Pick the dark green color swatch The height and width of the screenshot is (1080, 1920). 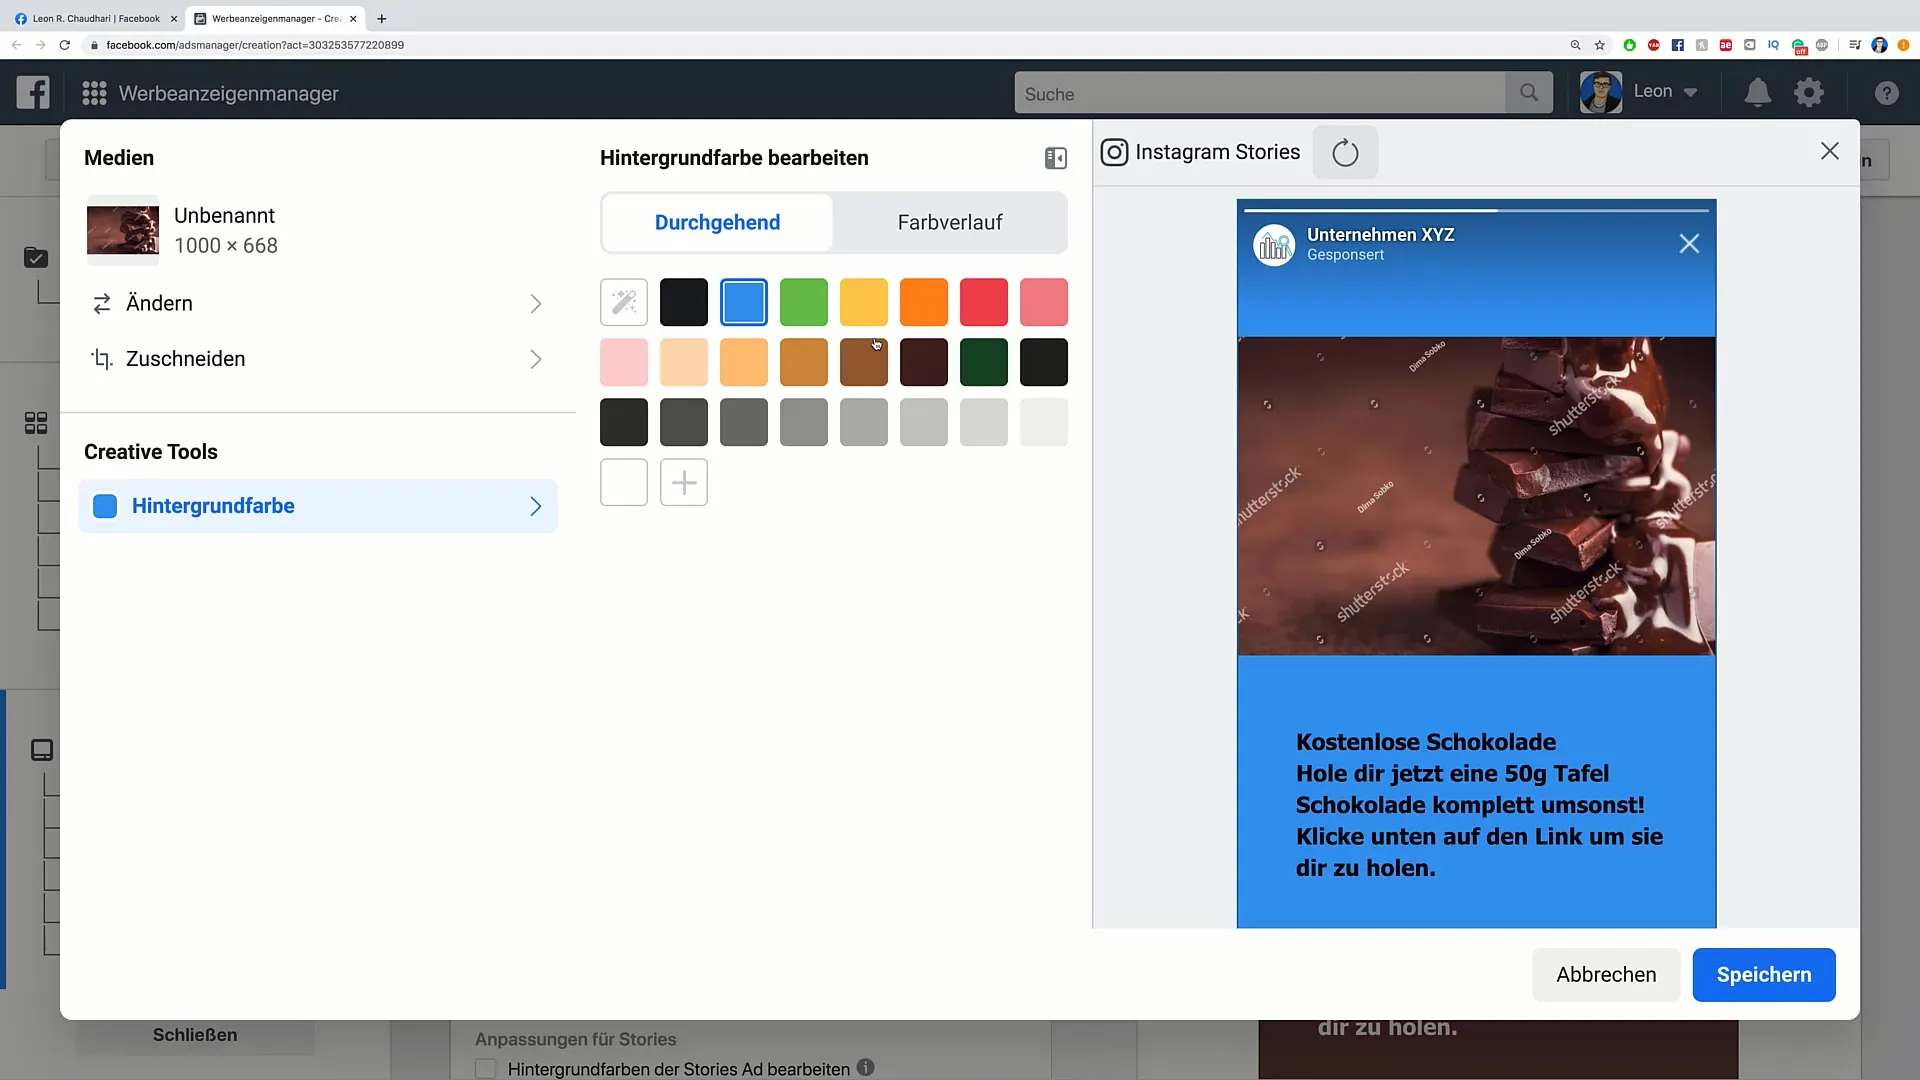coord(984,362)
